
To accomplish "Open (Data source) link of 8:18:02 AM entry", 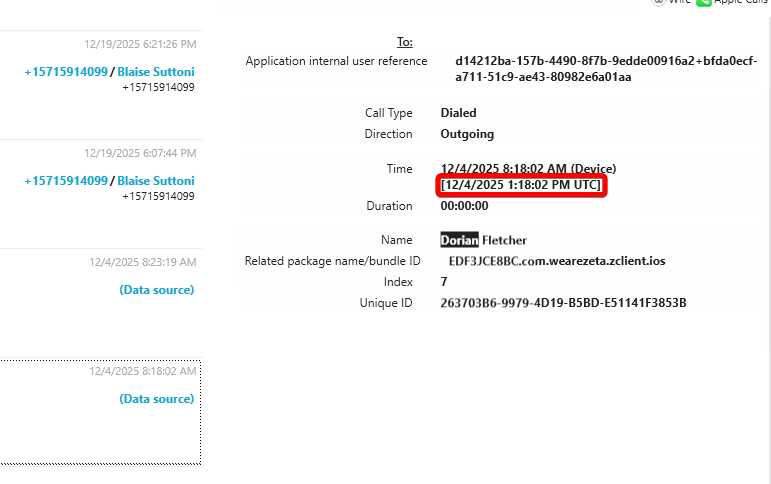I will click(x=157, y=399).
